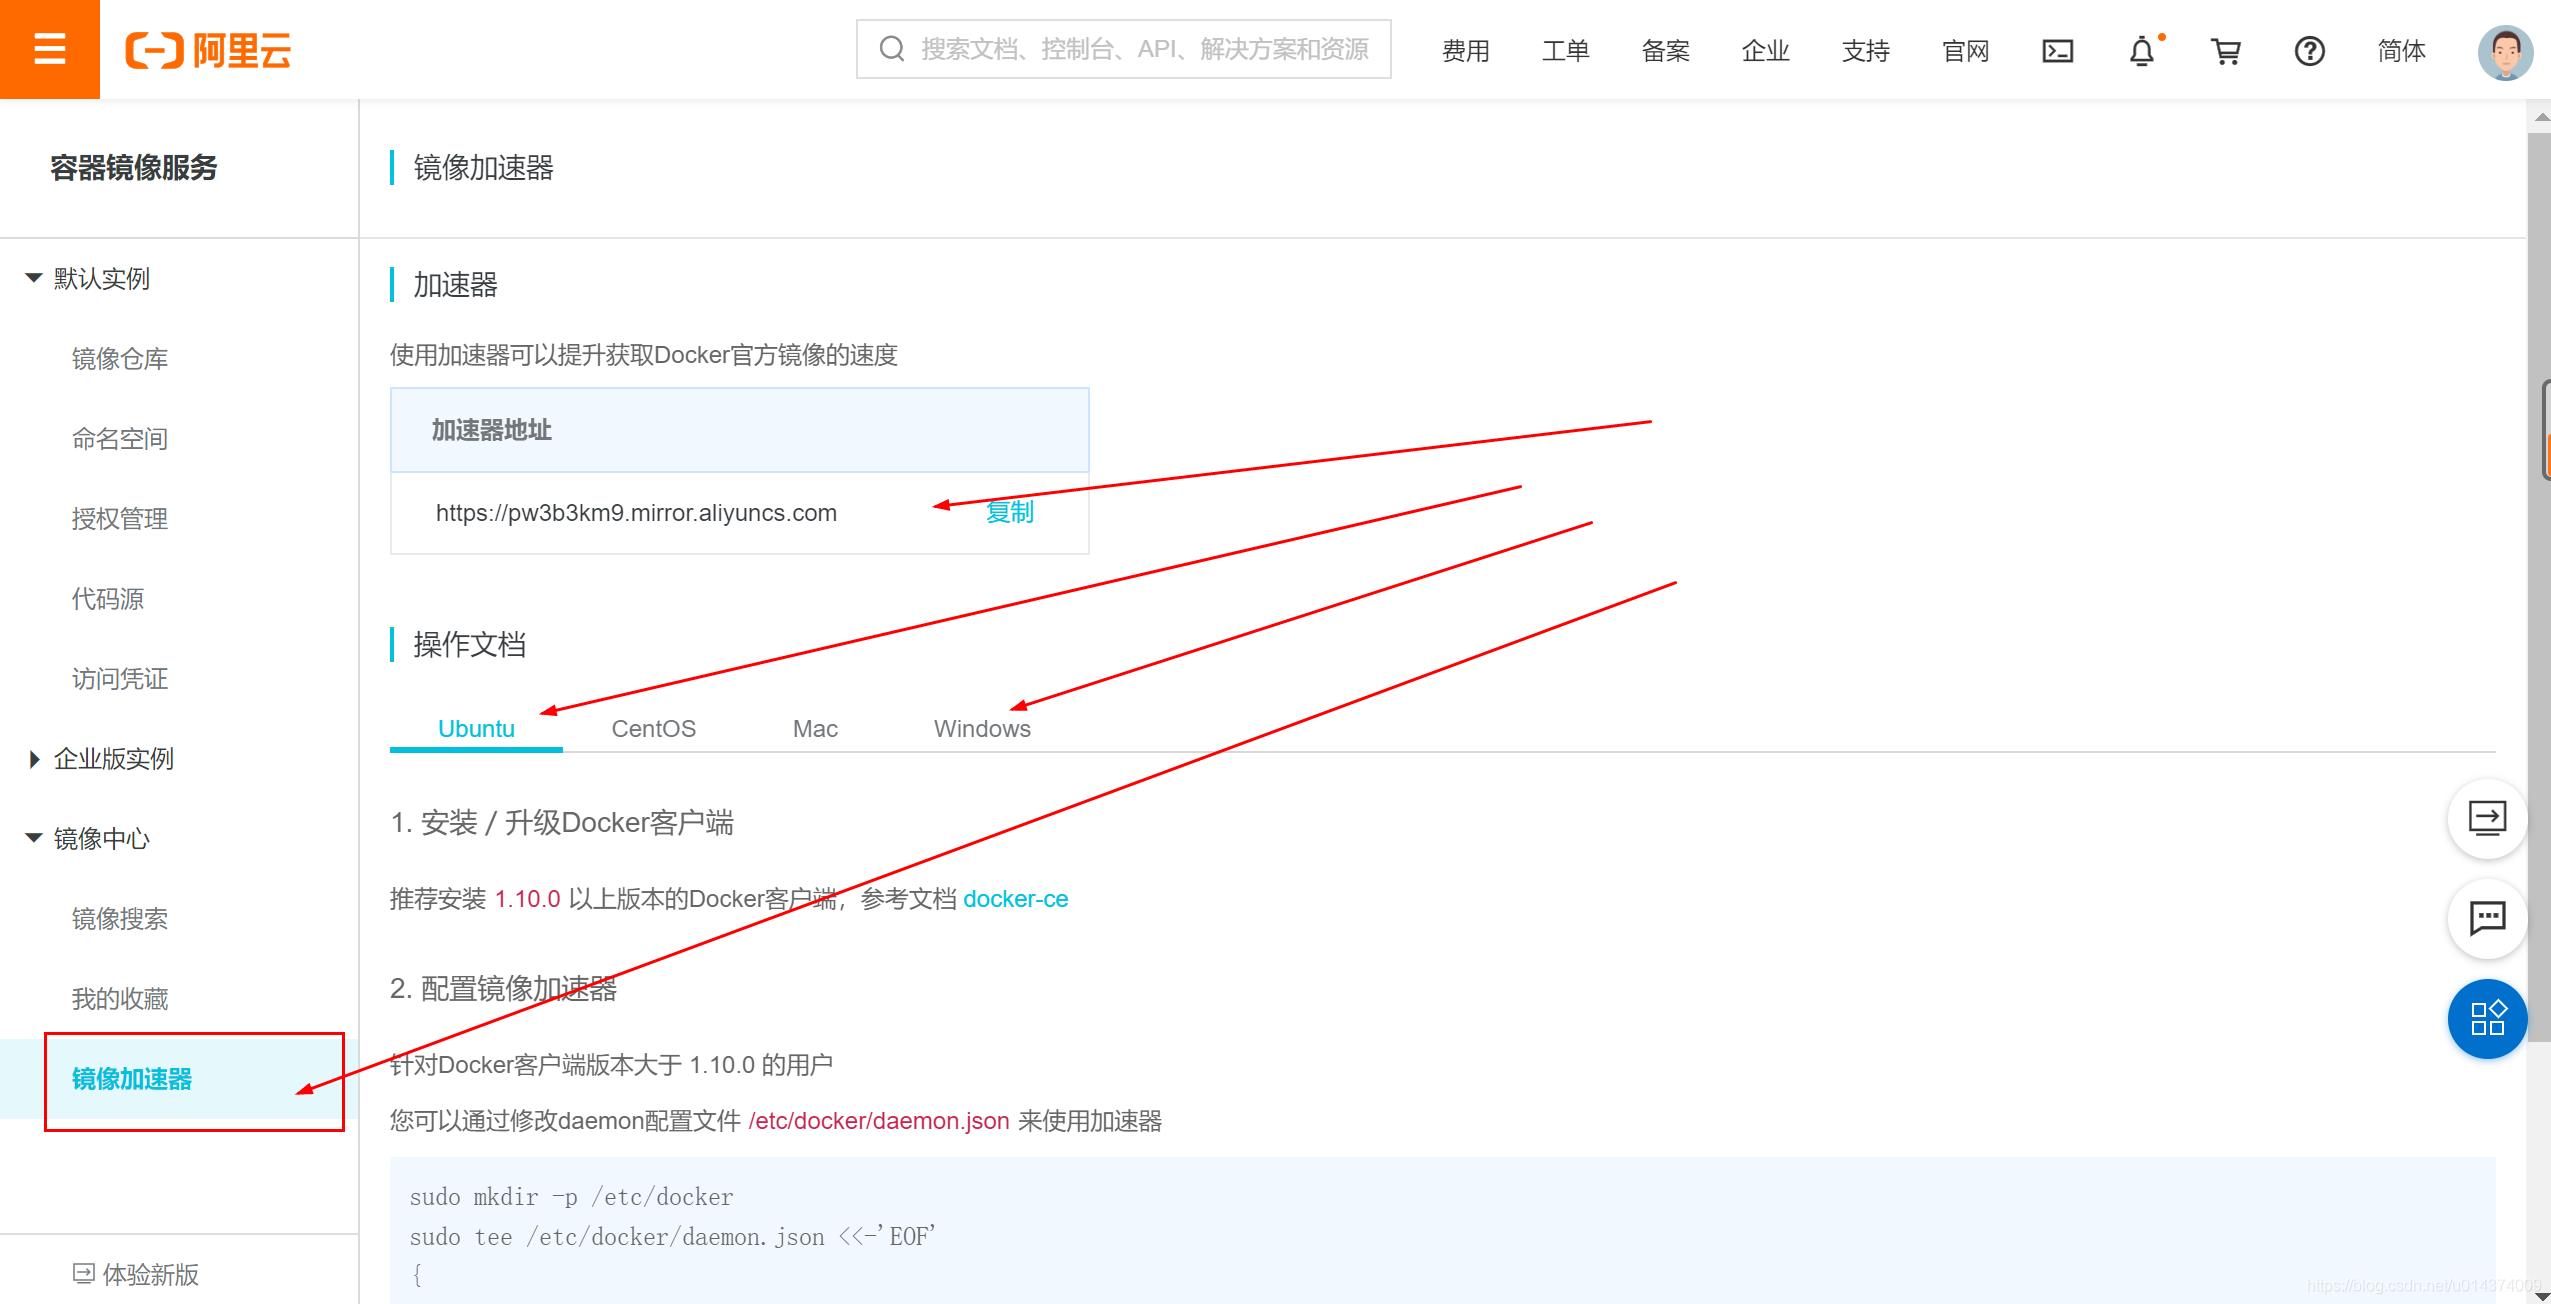
Task: Open the floating chat feedback button
Action: click(2487, 918)
